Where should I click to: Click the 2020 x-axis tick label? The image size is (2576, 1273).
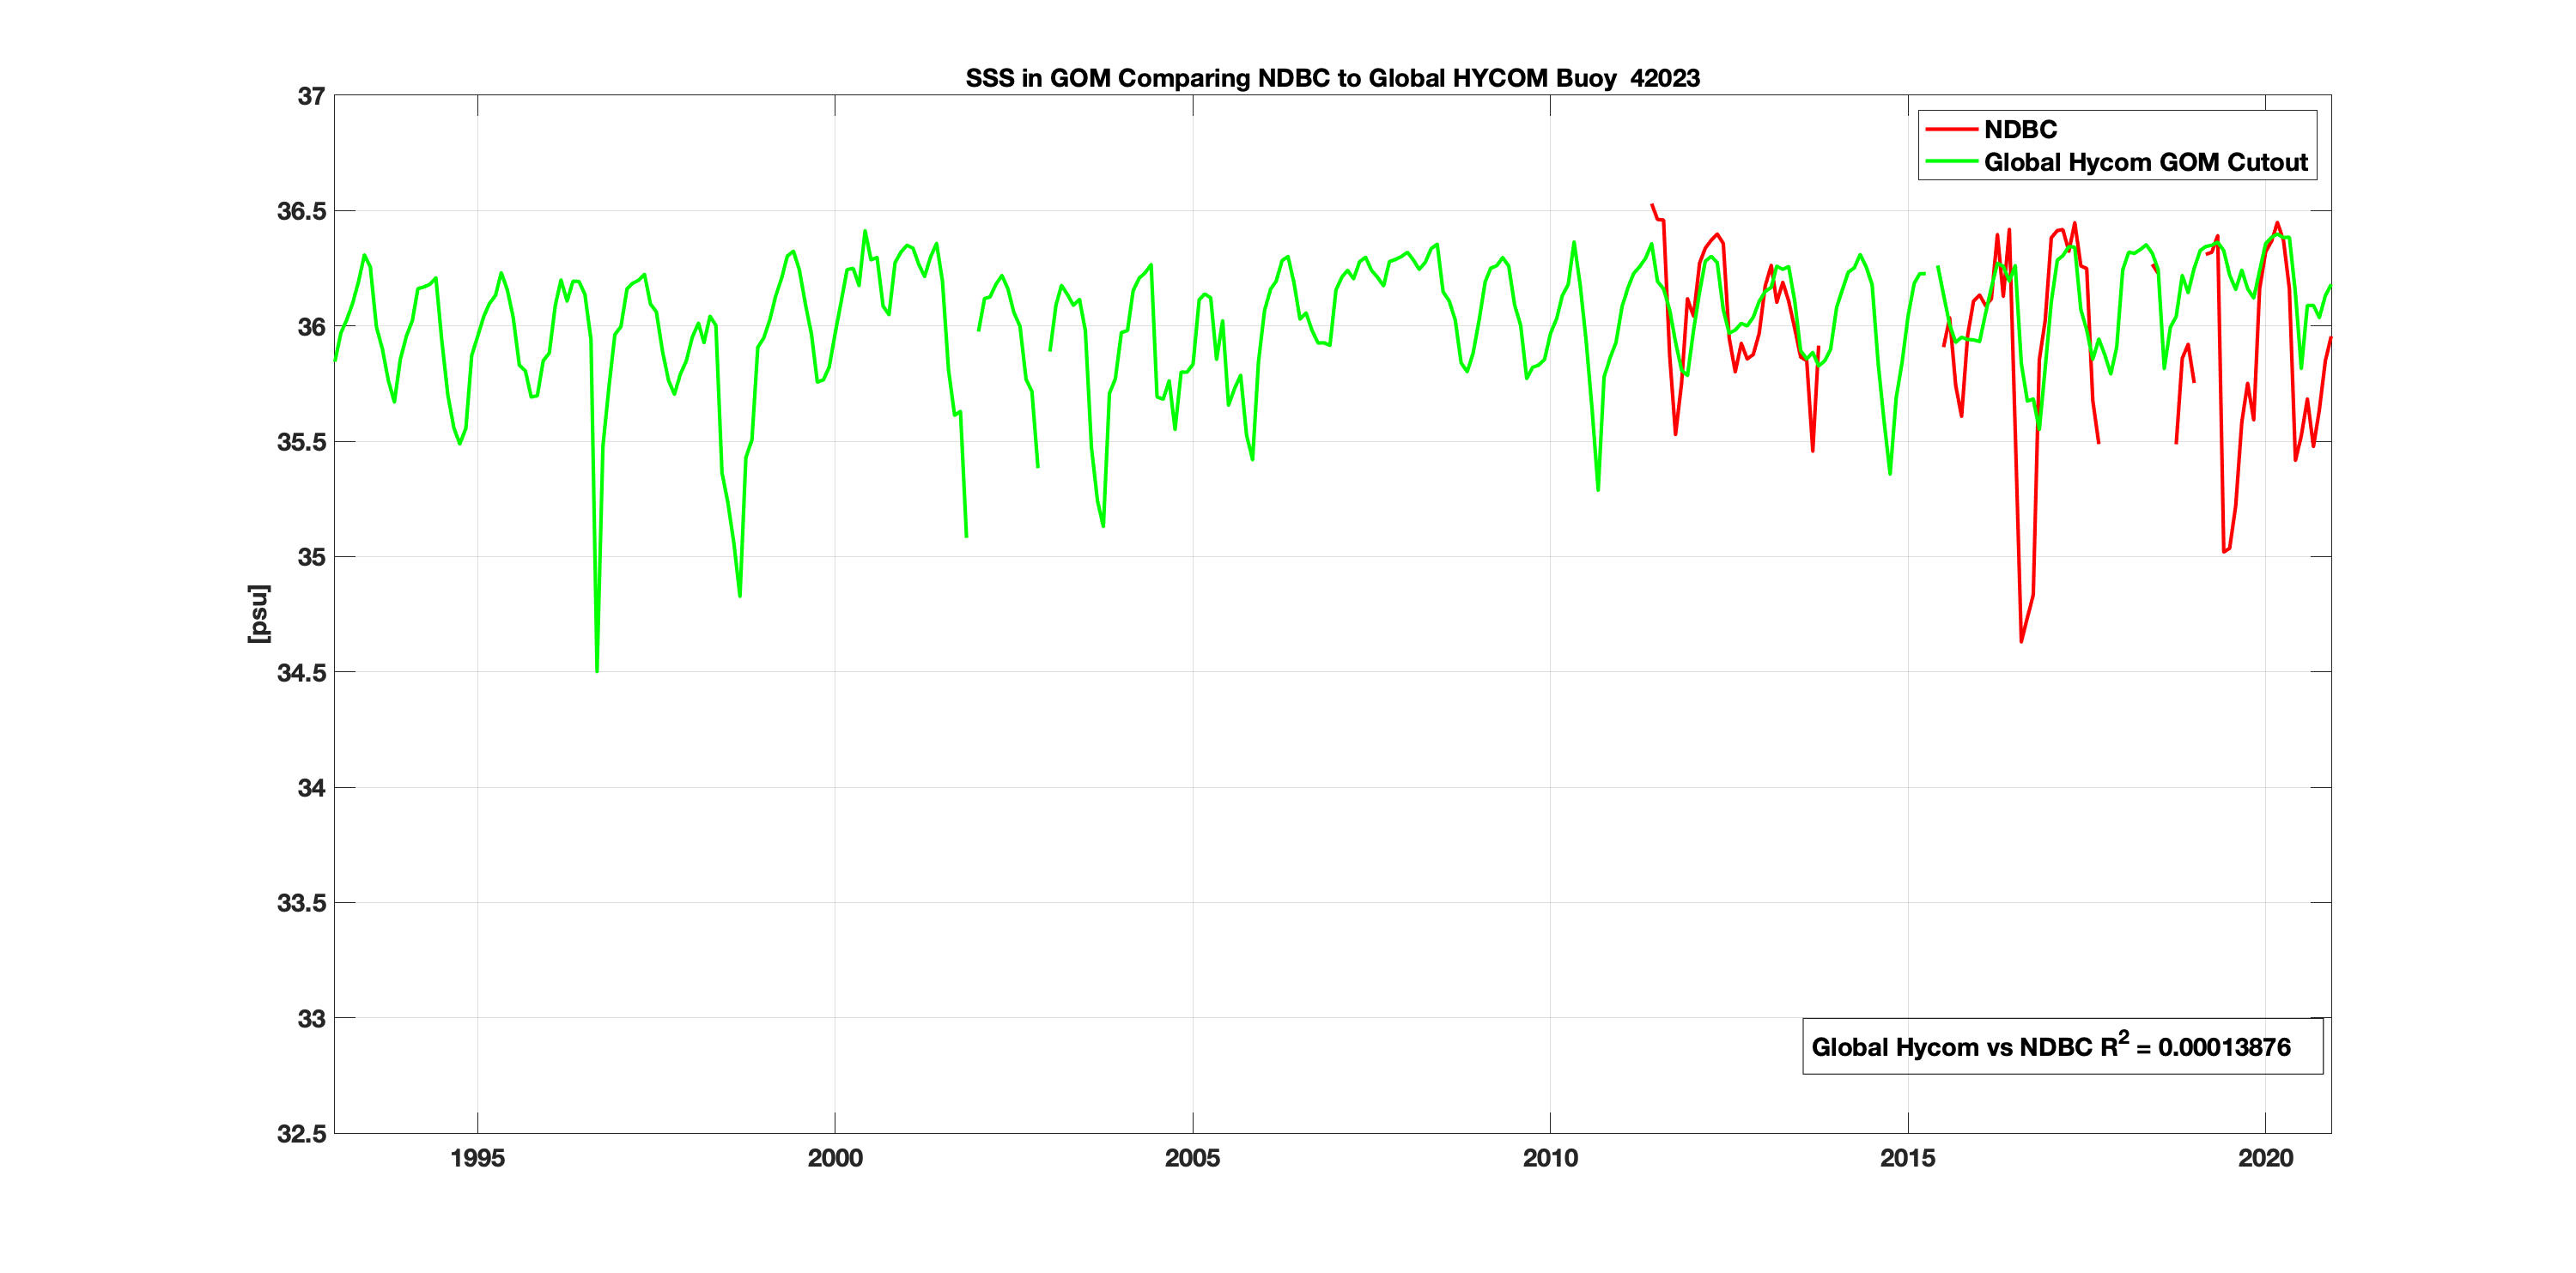[x=2265, y=1158]
